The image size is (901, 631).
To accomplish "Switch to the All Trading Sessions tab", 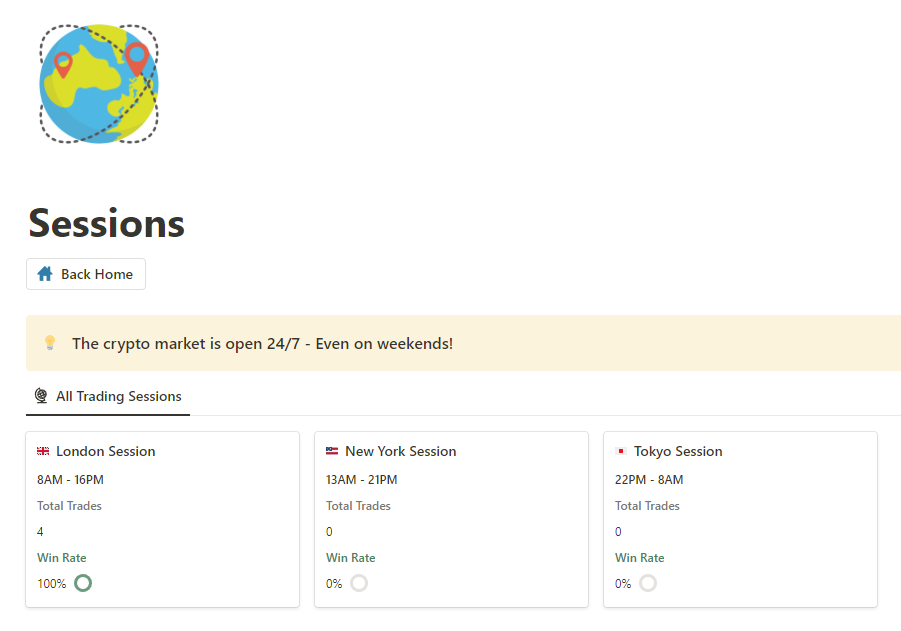I will point(108,396).
